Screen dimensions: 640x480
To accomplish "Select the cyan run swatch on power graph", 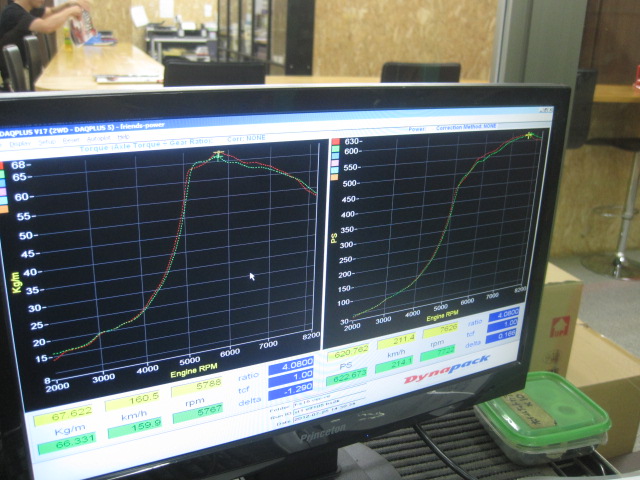I will pos(335,170).
